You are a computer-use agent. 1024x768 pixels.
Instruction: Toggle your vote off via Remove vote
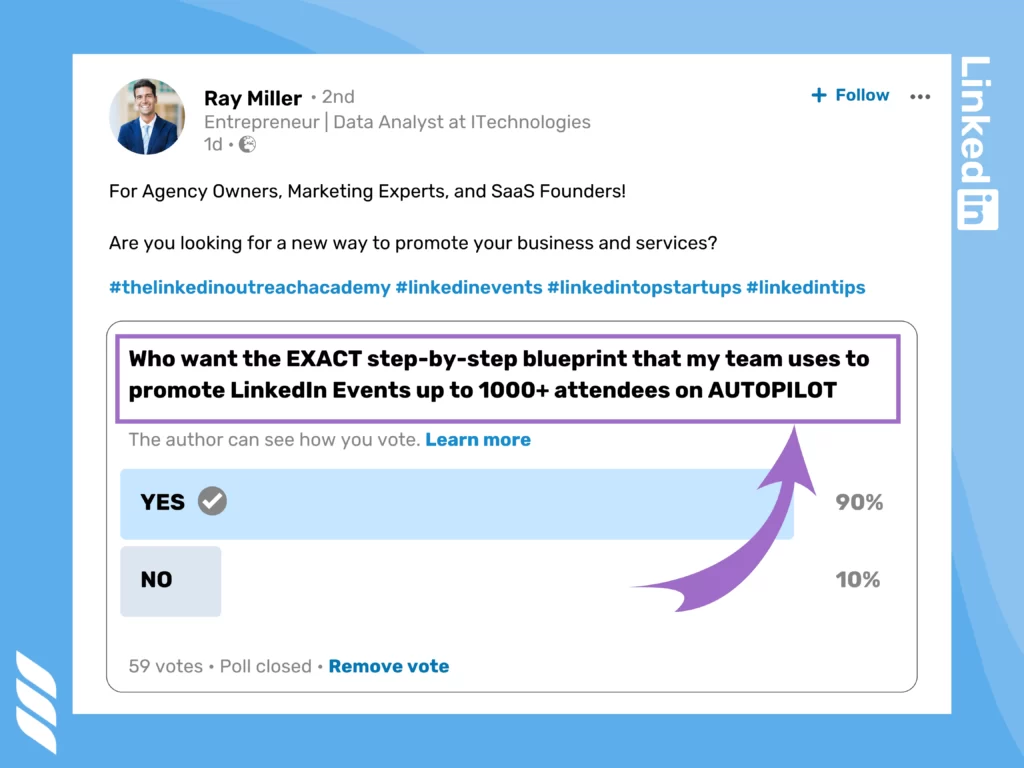(x=389, y=666)
